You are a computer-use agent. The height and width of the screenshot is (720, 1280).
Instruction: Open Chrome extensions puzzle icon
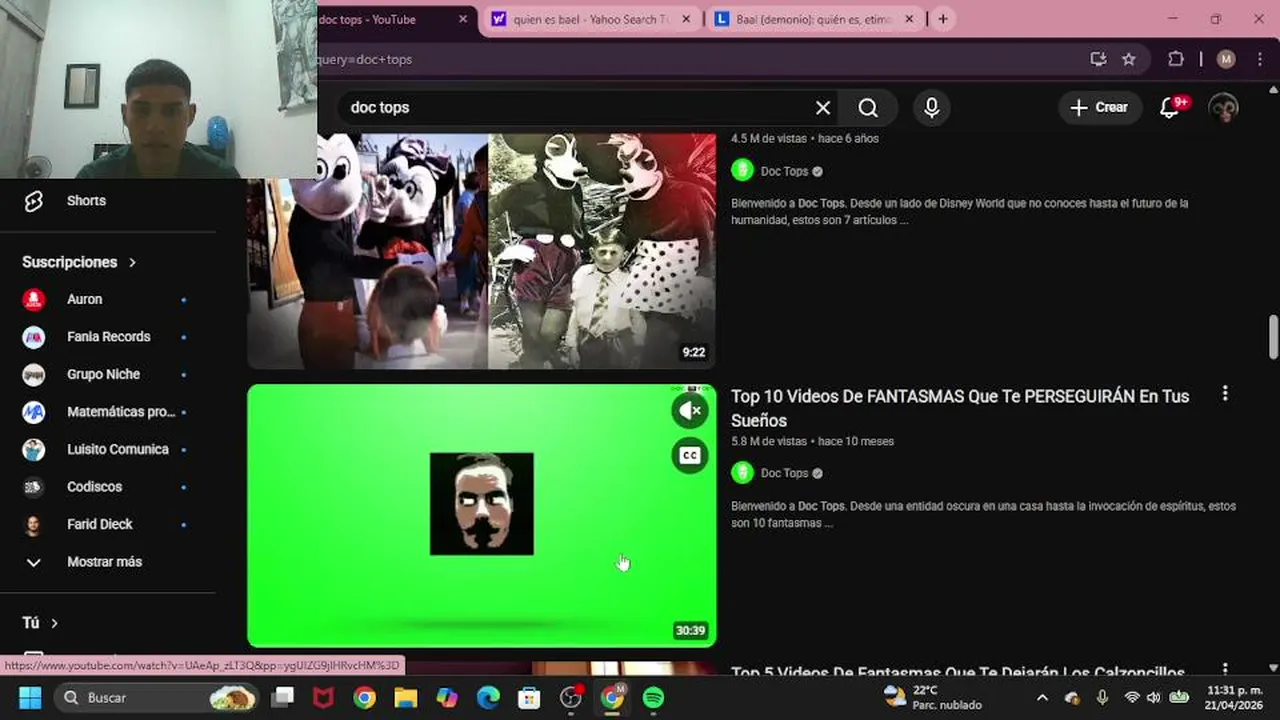(1176, 59)
